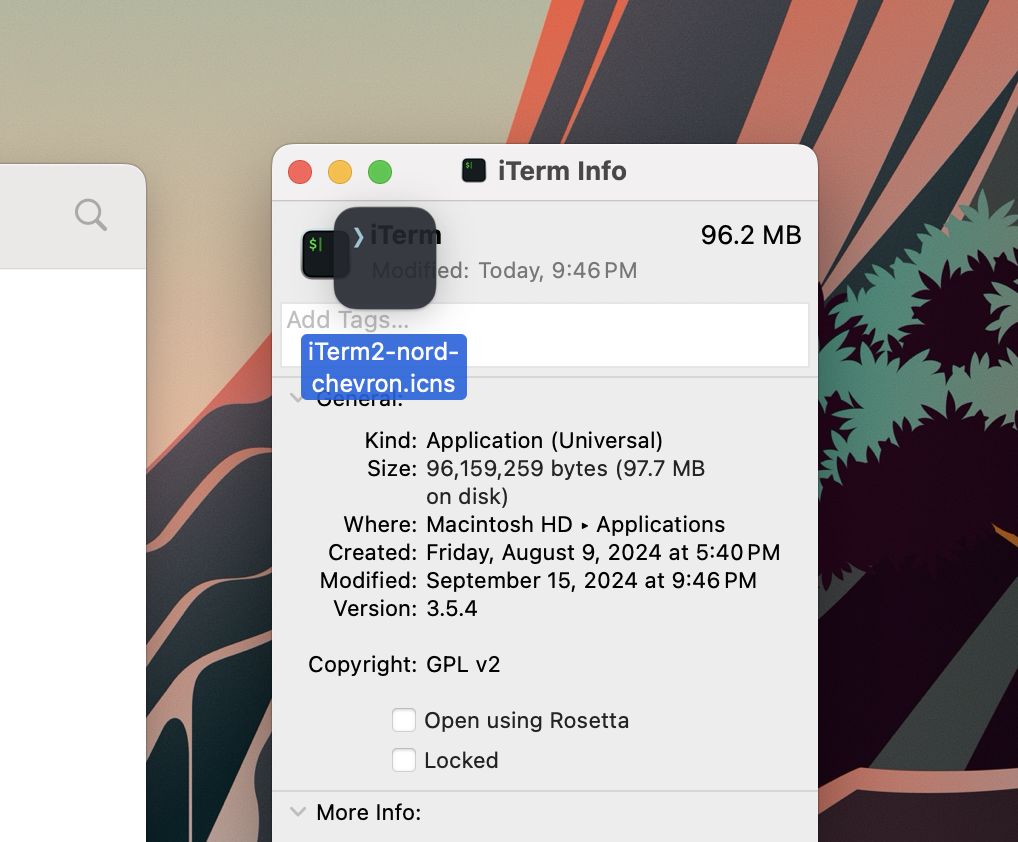Click the Version 3.5.4 value
This screenshot has height=842, width=1018.
click(452, 608)
